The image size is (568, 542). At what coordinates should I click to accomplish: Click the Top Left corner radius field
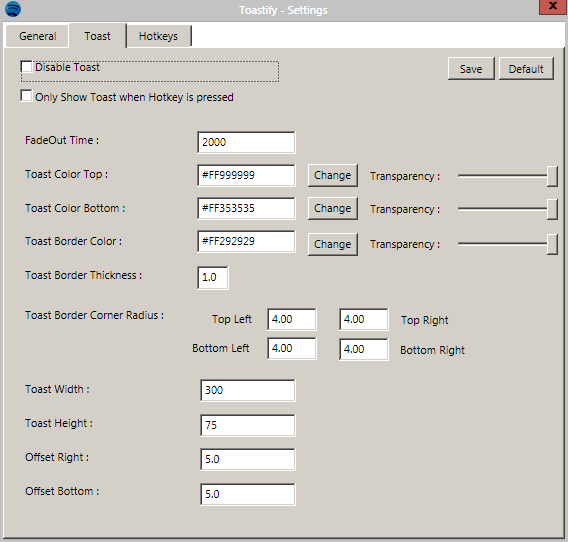[292, 319]
